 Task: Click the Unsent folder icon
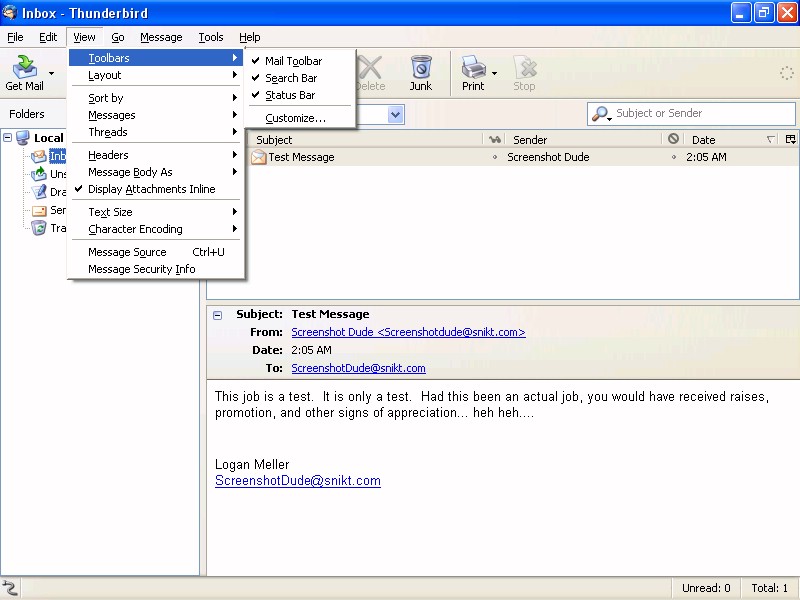pyautogui.click(x=39, y=174)
